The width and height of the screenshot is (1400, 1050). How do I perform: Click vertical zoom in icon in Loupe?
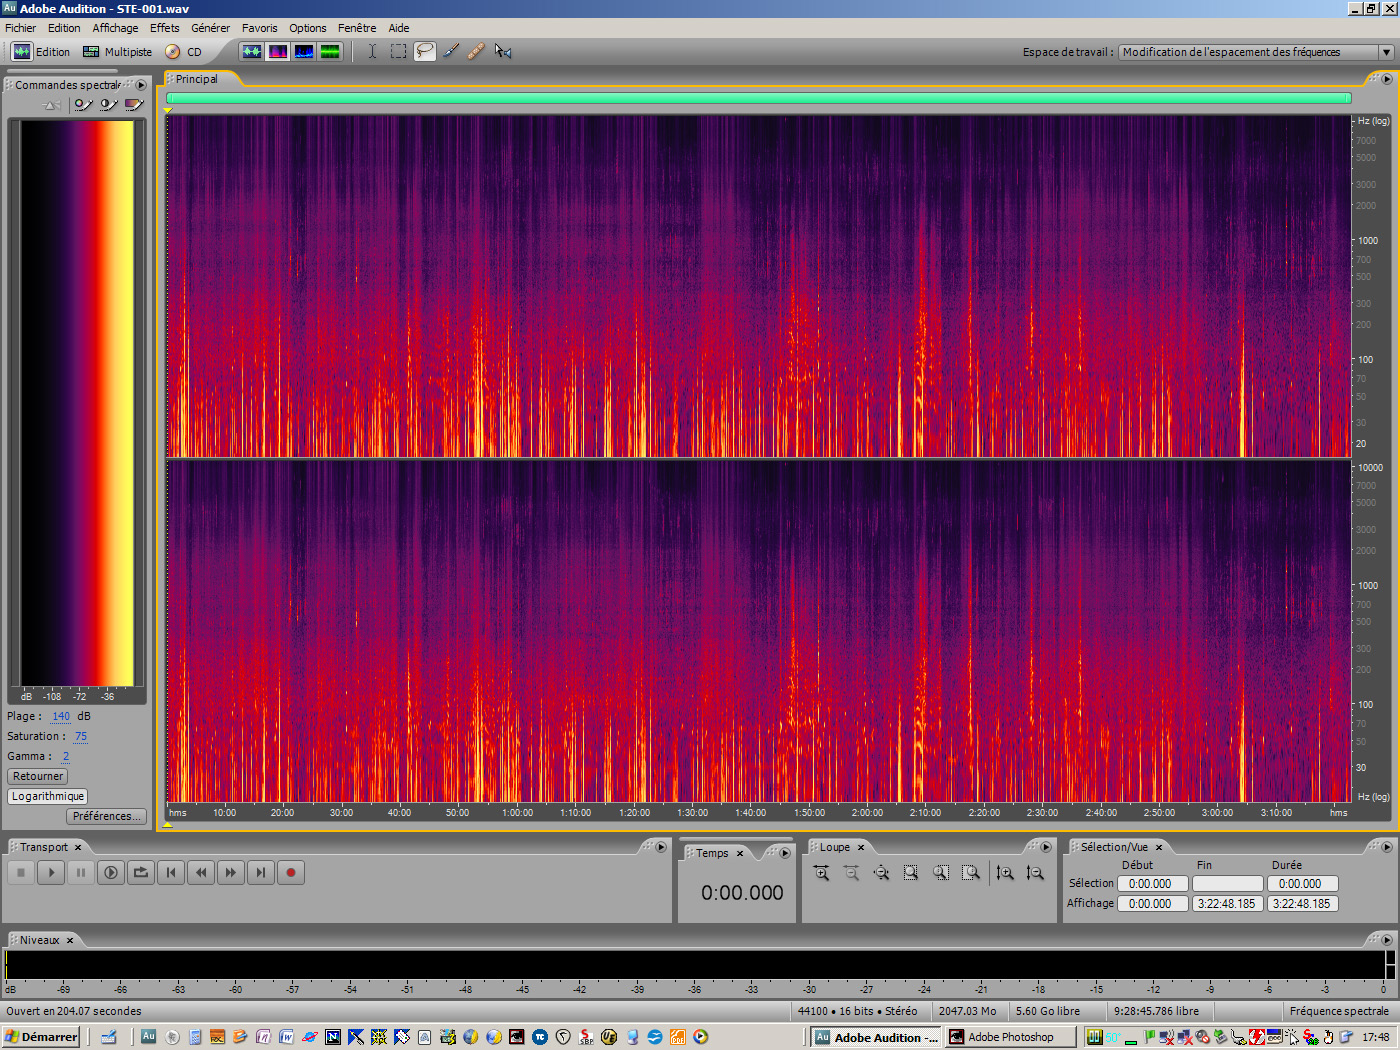[x=1005, y=873]
